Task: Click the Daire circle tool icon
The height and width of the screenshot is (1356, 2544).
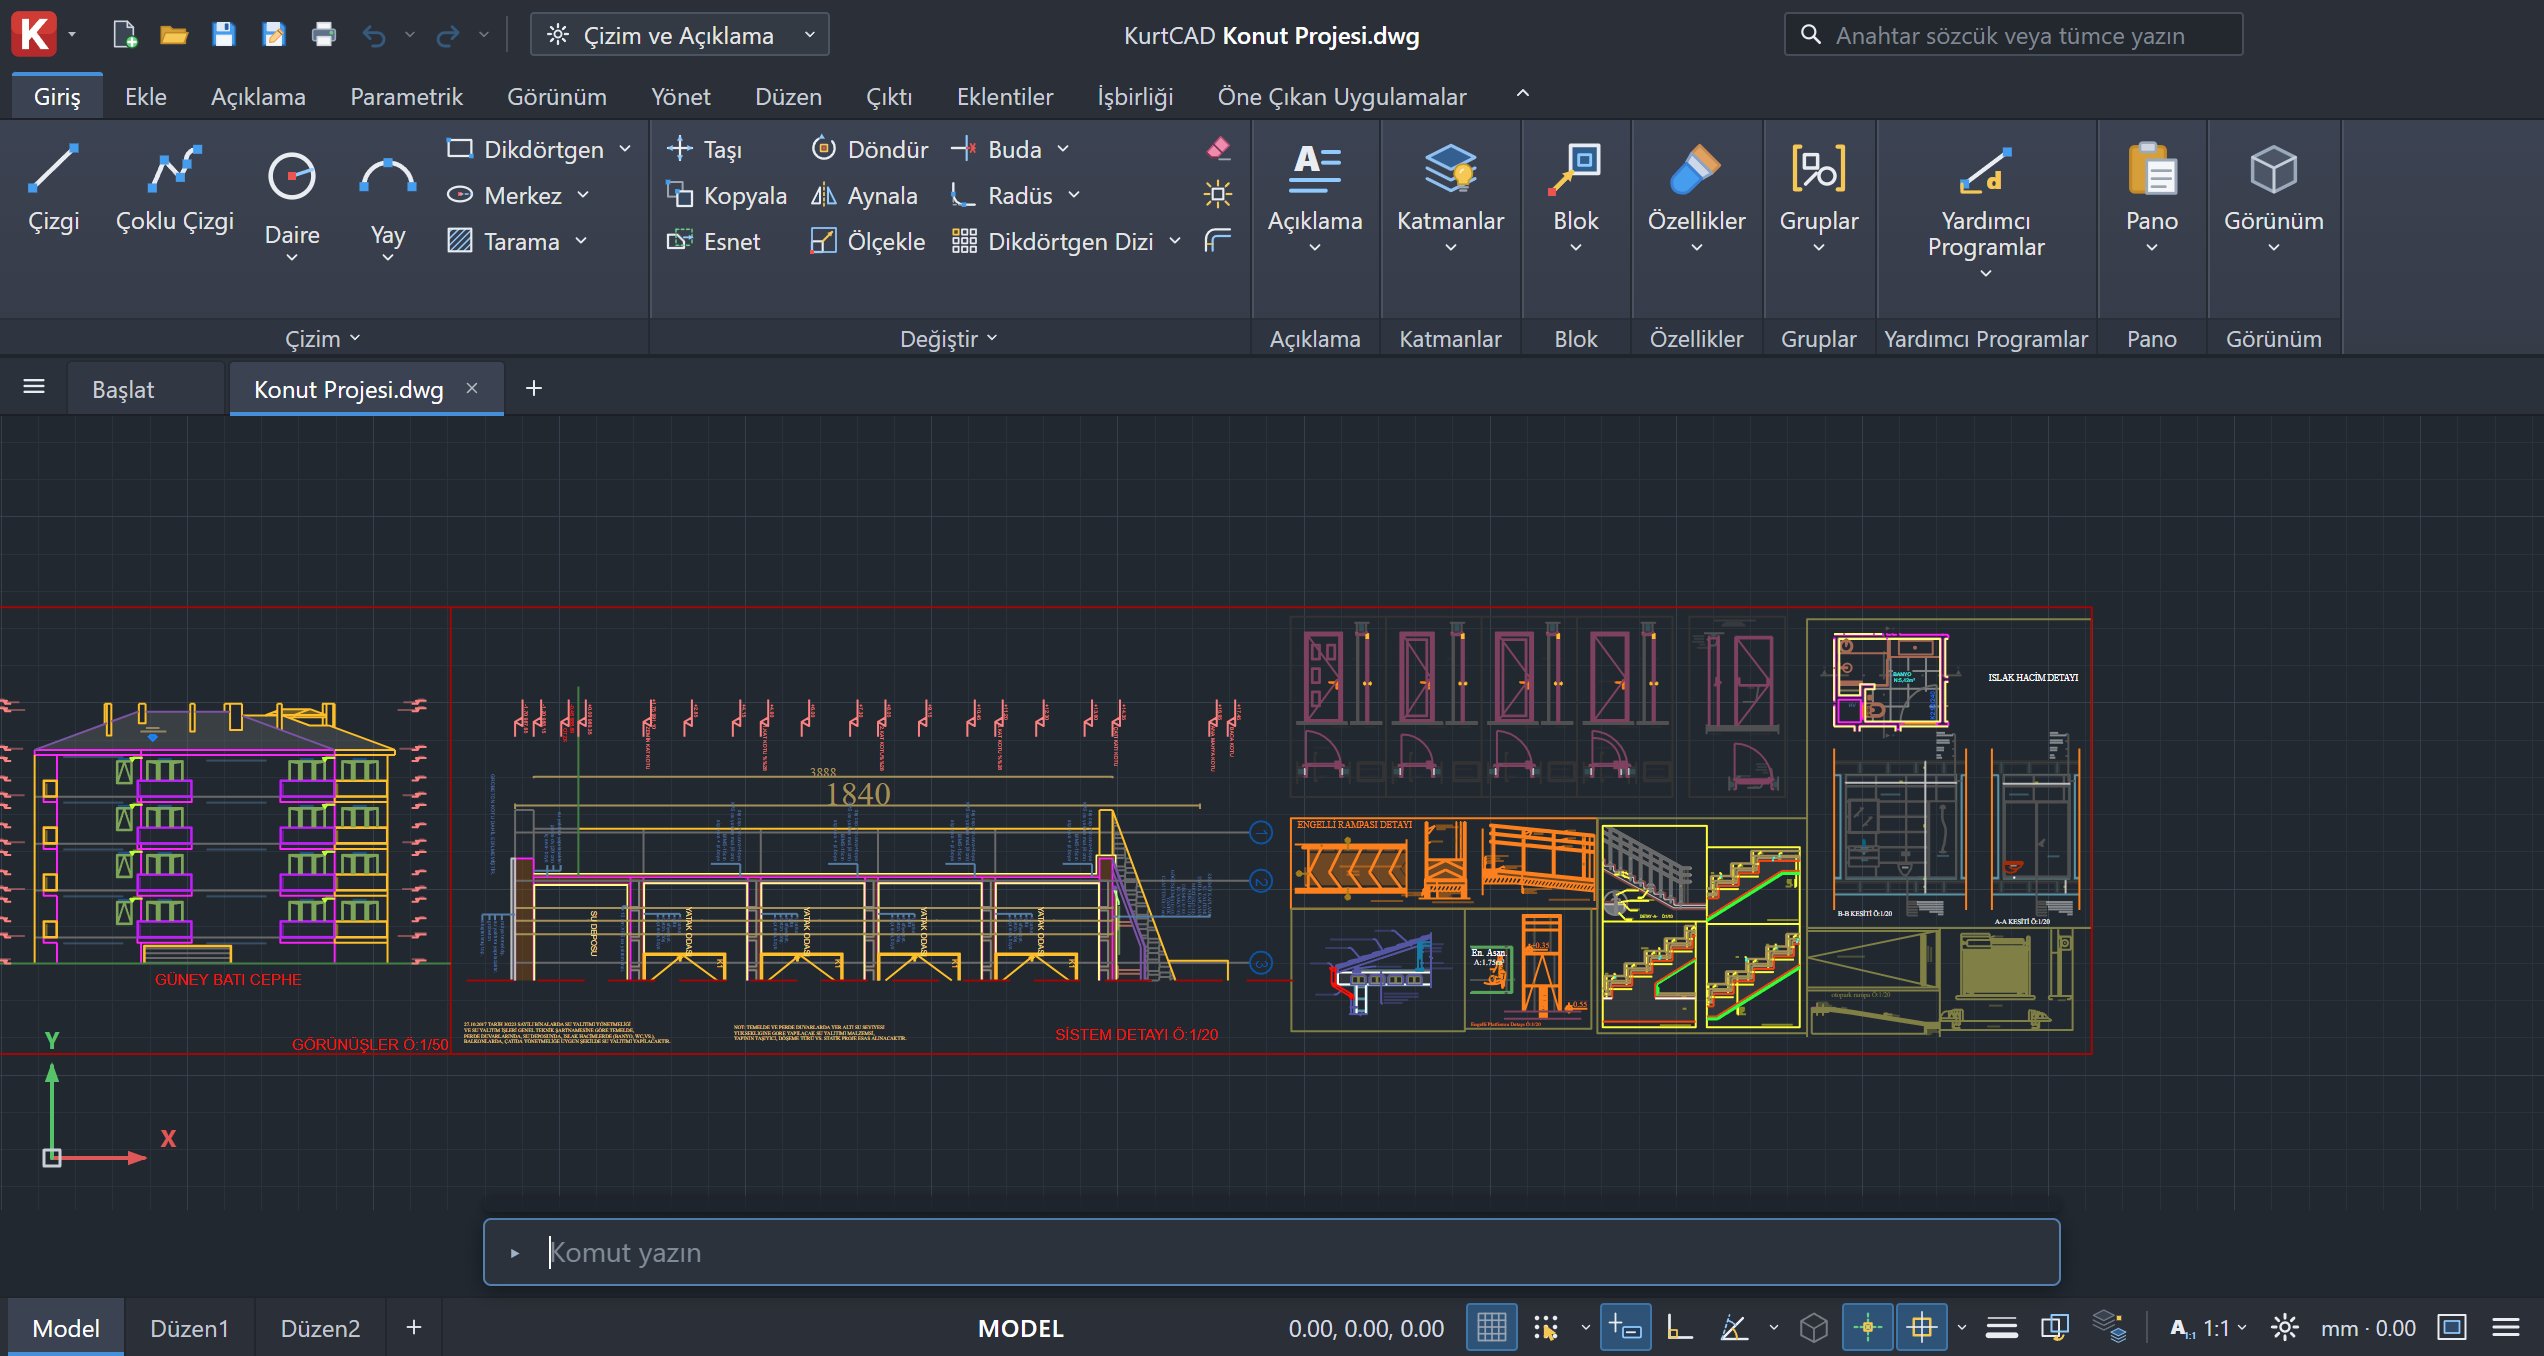Action: [x=292, y=177]
